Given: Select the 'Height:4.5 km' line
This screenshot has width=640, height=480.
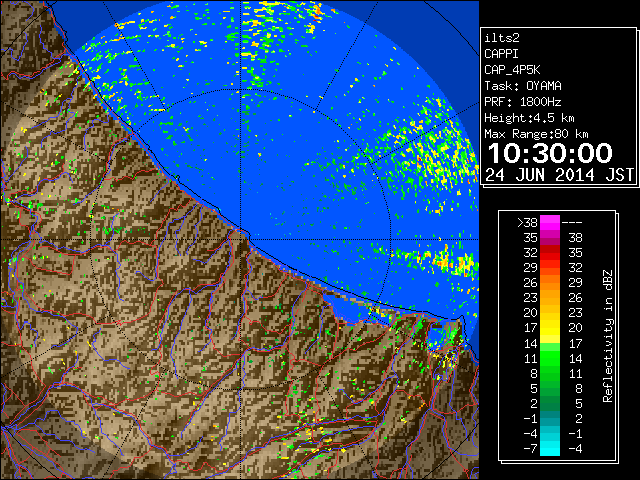Looking at the screenshot, I should pos(529,118).
